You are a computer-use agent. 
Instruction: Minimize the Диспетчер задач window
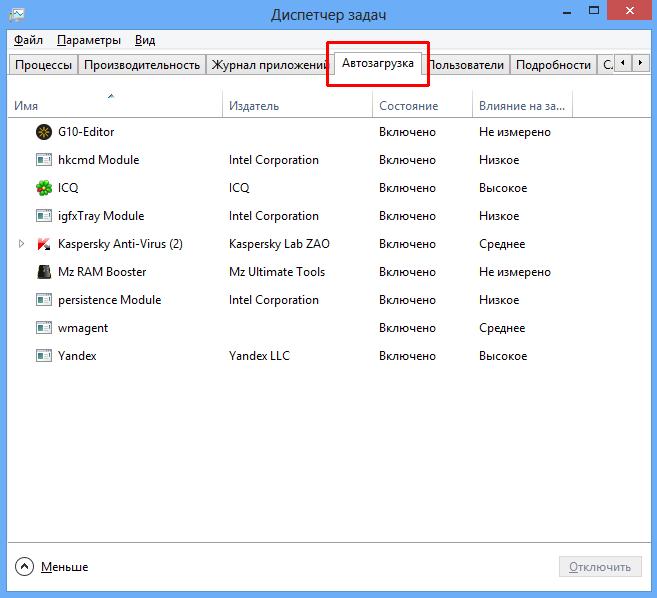tap(567, 11)
